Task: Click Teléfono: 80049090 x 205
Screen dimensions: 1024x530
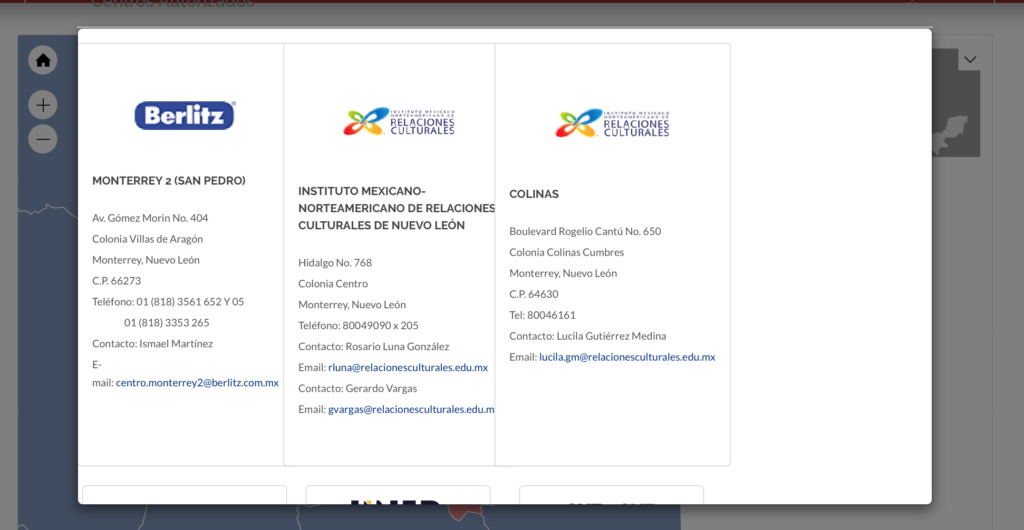Action: point(359,326)
